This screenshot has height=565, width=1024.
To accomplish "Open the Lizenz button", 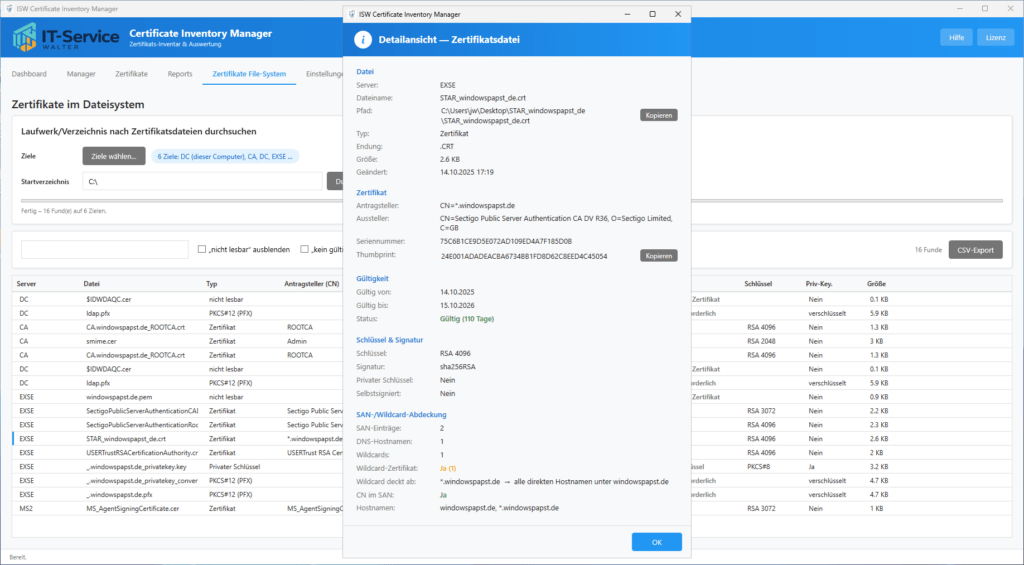I will pyautogui.click(x=995, y=37).
